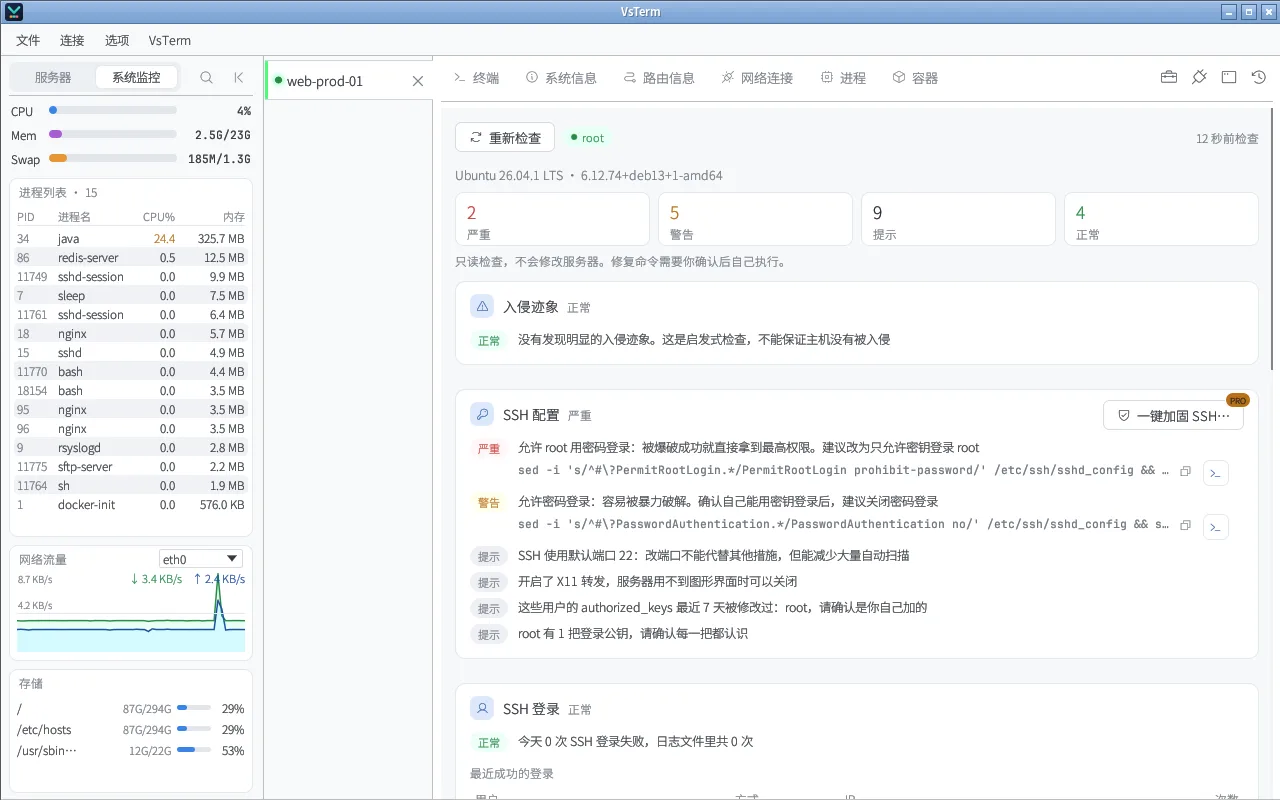Open the 网络连接 tab
This screenshot has width=1280, height=800.
tap(757, 77)
